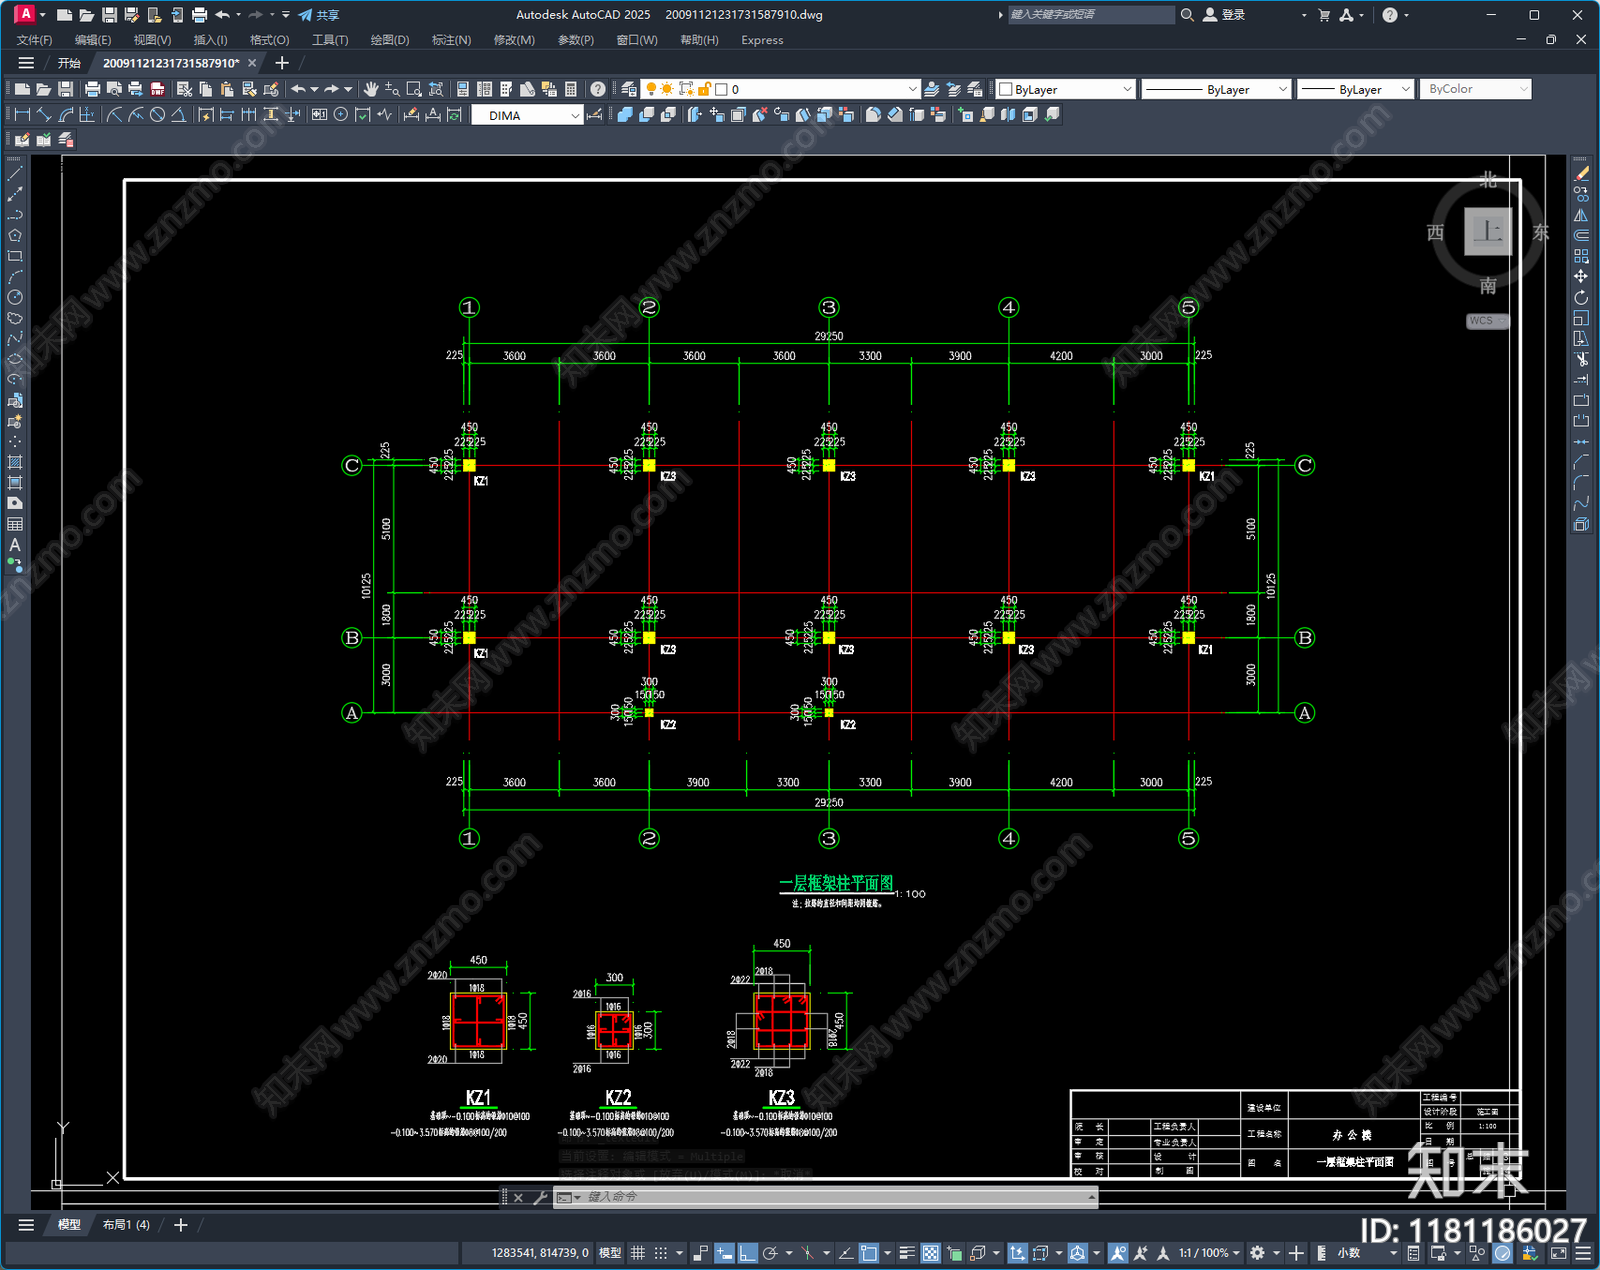1600x1270 pixels.
Task: Toggle Clean Screen in status bar
Action: 1559,1253
